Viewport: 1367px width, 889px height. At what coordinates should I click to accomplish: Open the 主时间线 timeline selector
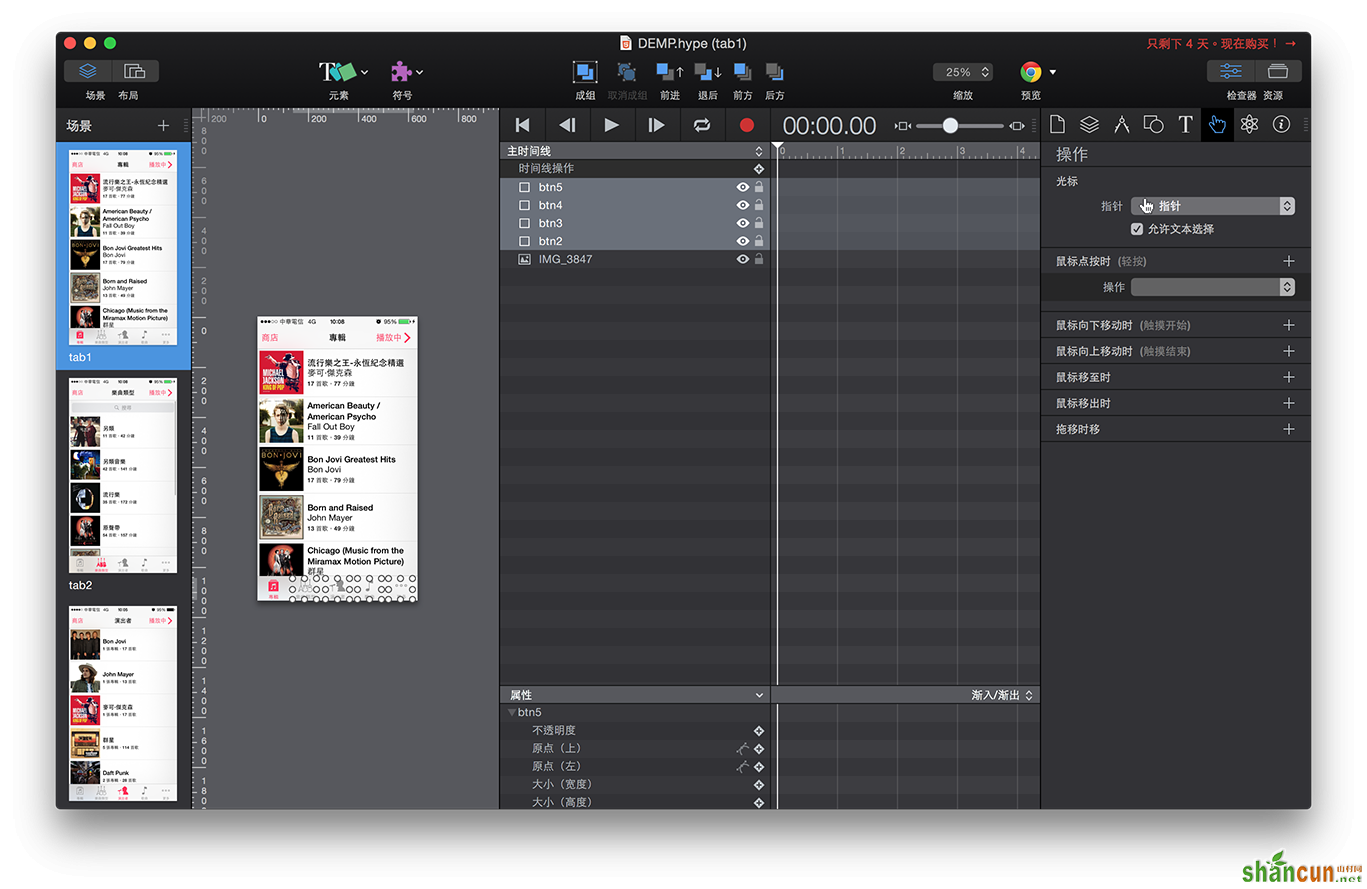click(x=635, y=151)
